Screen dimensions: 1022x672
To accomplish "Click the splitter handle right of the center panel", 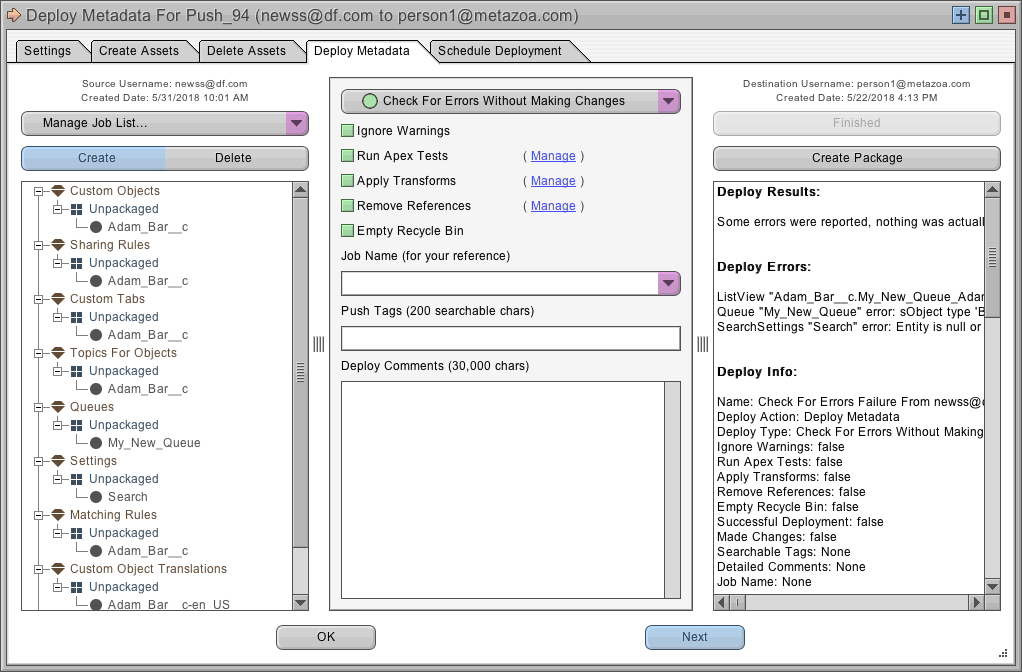I will point(703,344).
